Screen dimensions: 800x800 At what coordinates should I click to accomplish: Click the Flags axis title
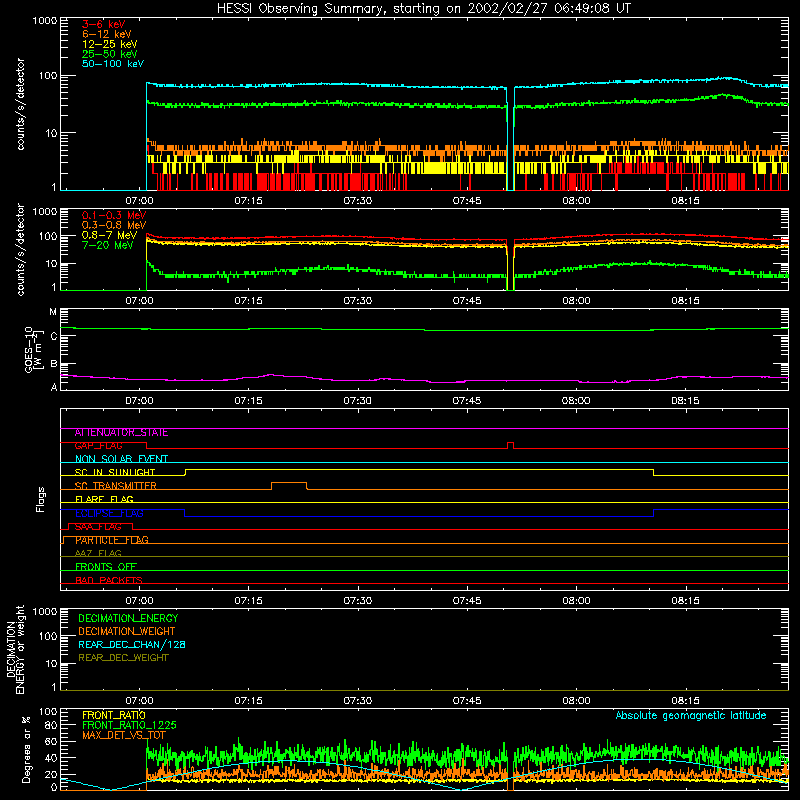point(40,499)
